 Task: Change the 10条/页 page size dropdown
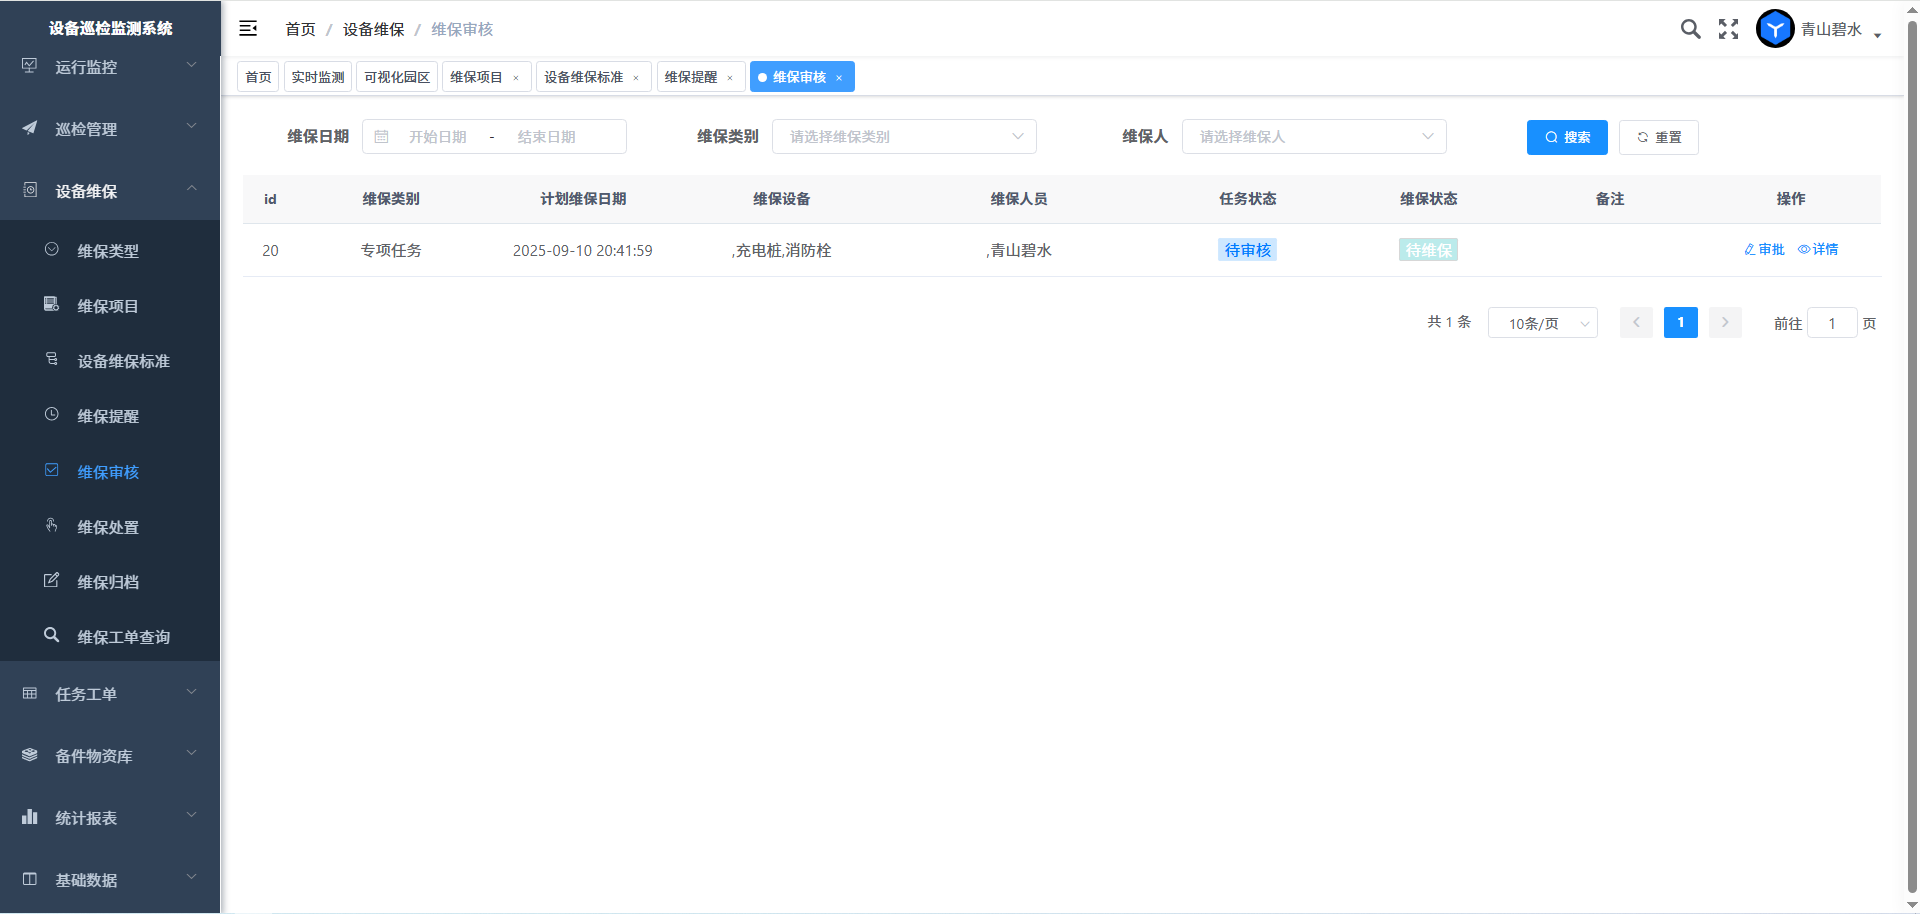[x=1542, y=323]
